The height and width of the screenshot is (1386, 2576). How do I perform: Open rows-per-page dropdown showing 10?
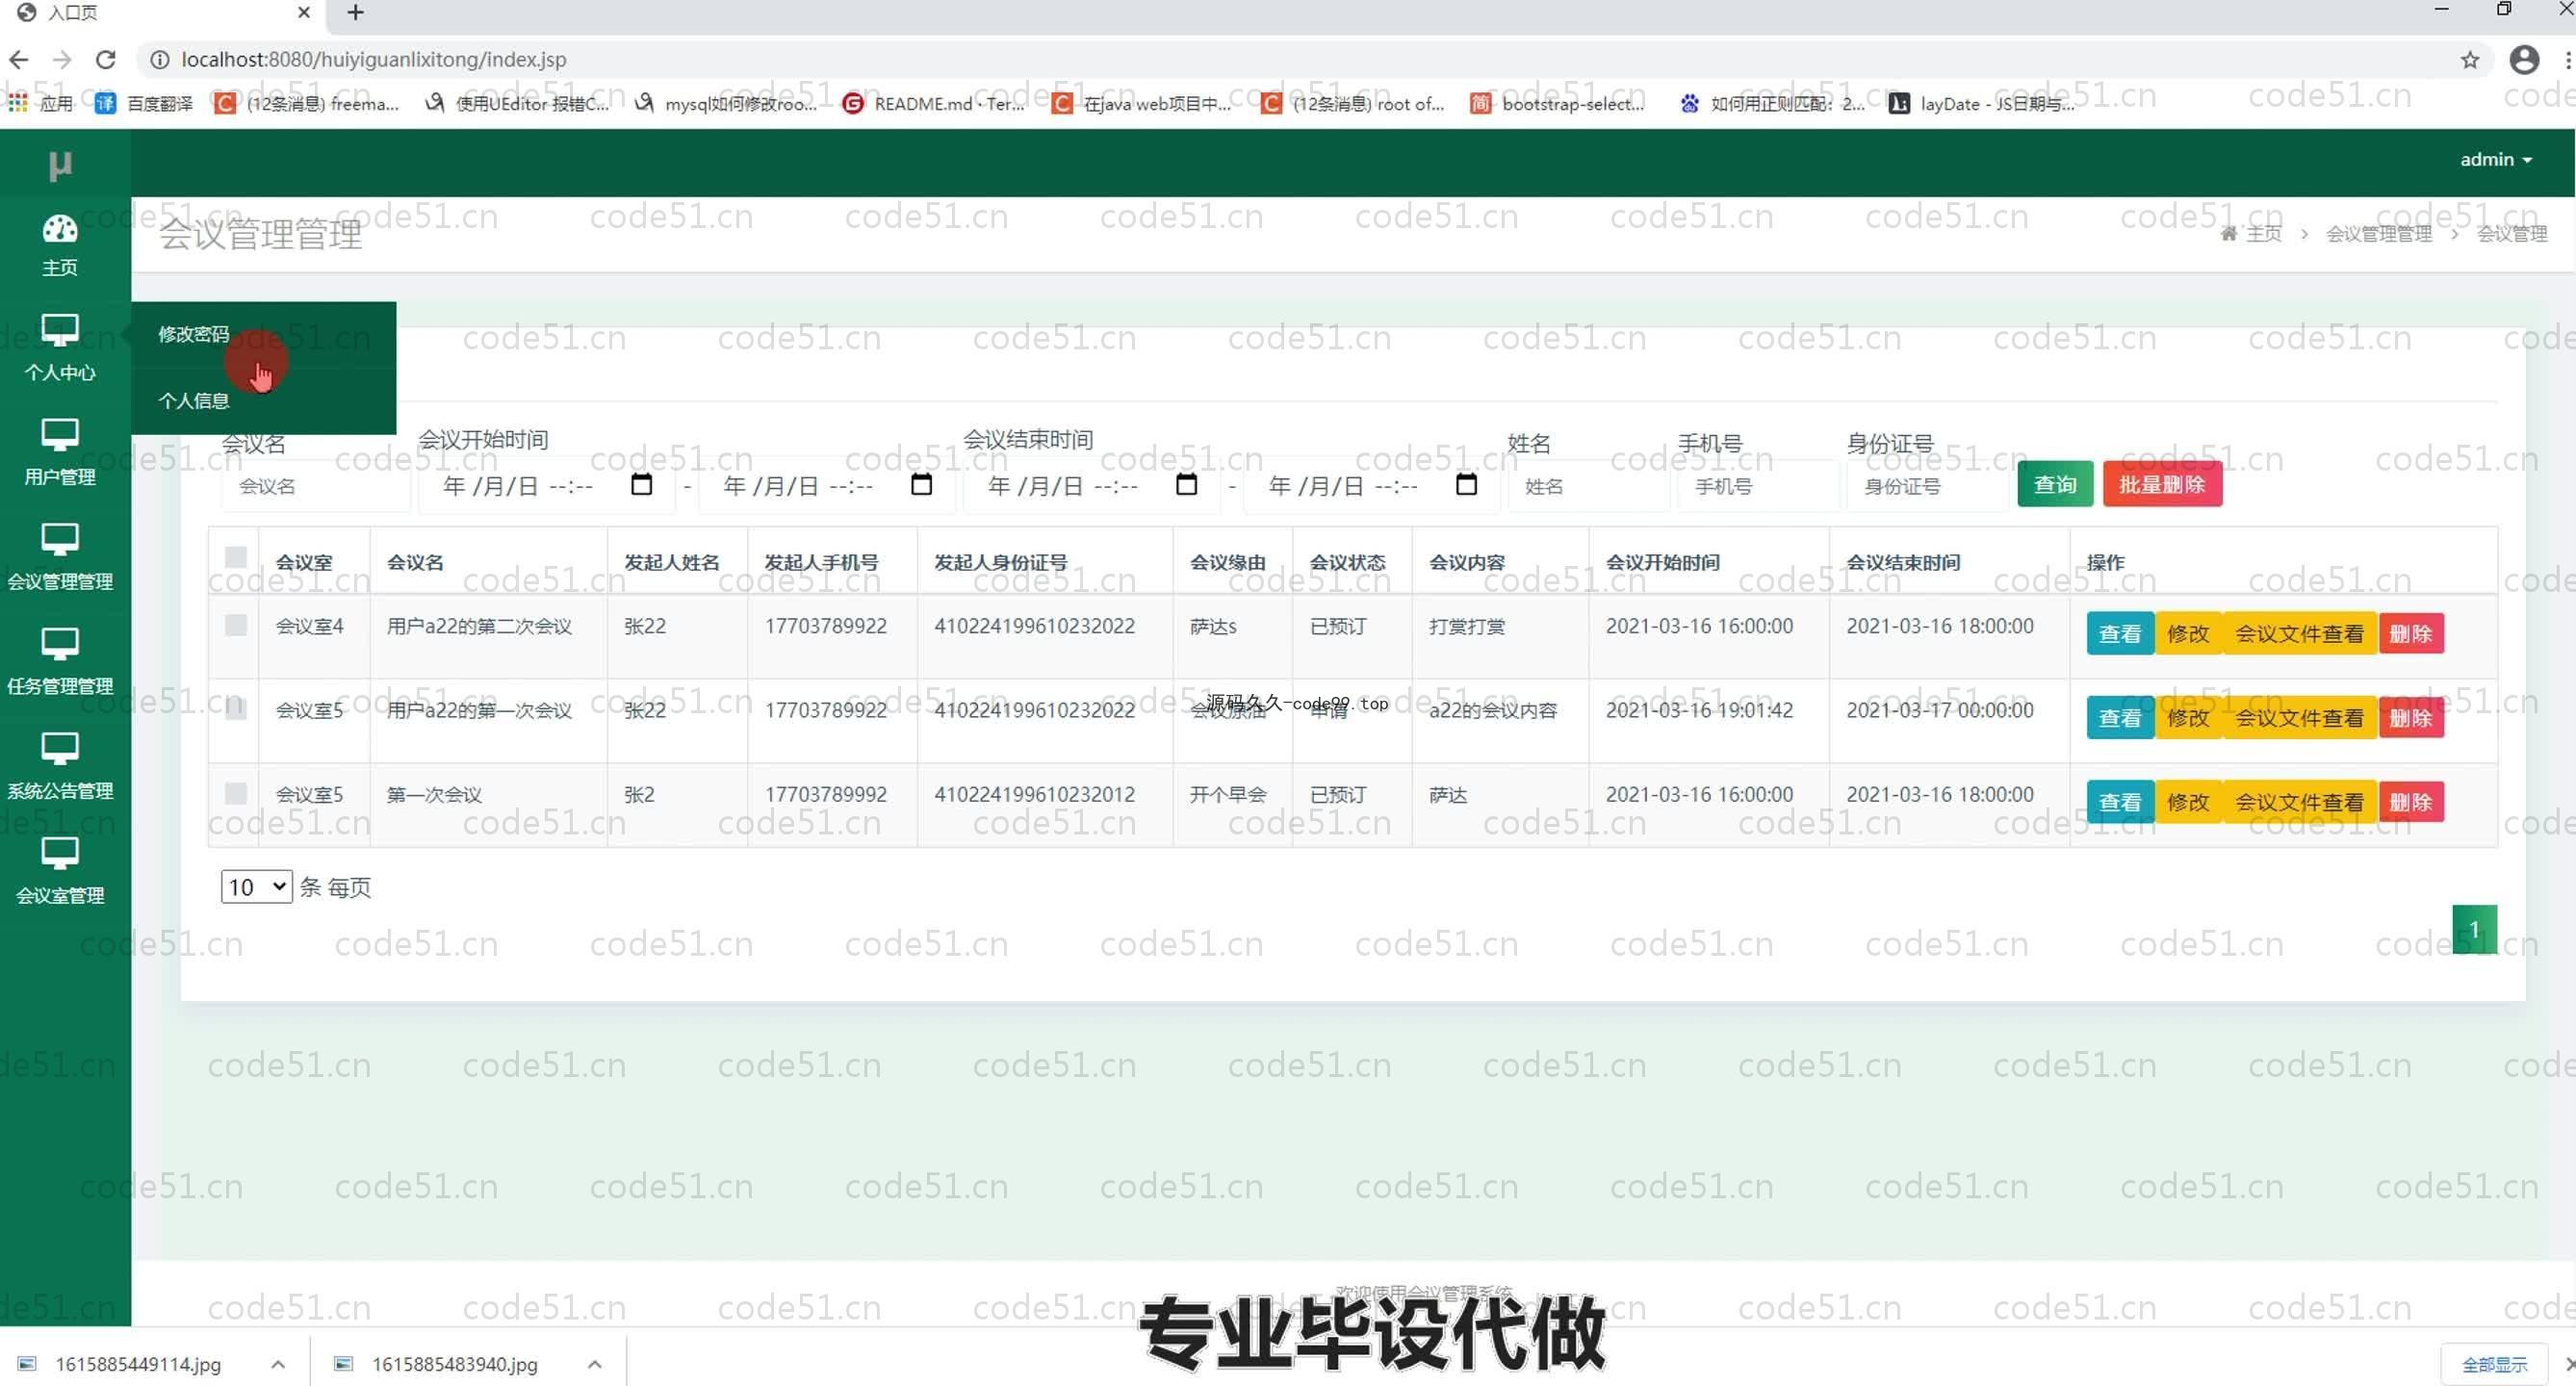[x=256, y=887]
